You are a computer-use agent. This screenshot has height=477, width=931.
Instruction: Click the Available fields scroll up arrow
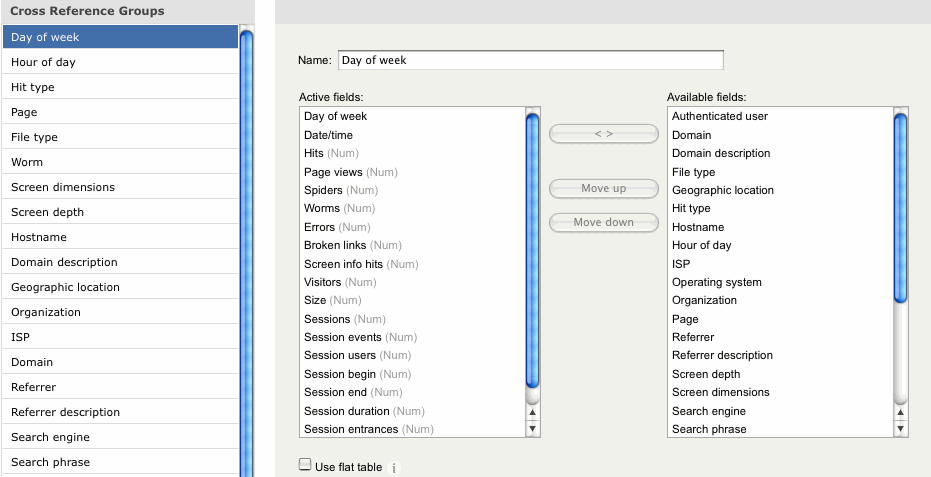pos(901,411)
